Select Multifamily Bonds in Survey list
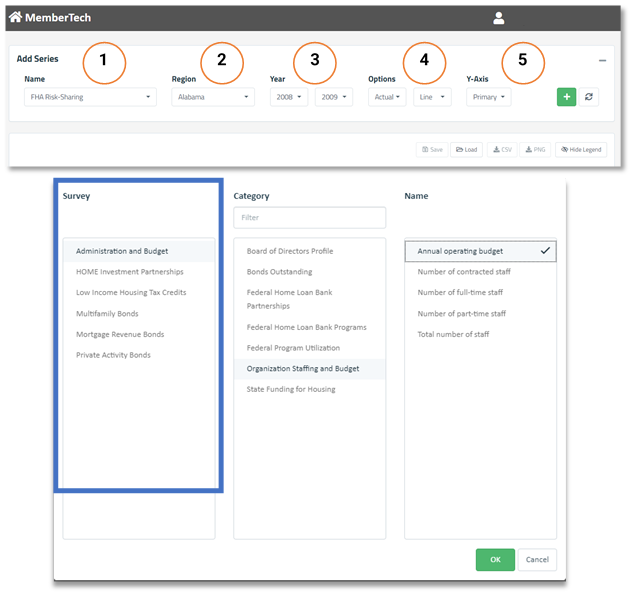Screen dimensions: 635x595 point(107,314)
